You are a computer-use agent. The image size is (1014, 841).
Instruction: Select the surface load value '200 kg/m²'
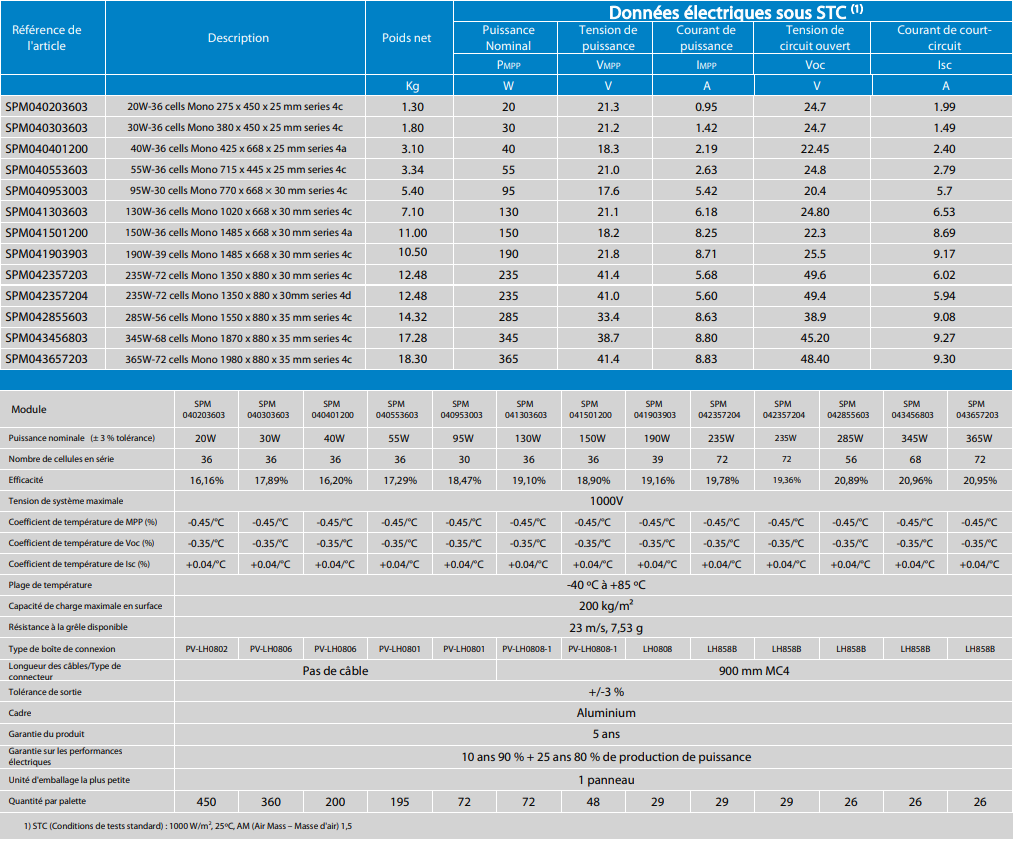click(x=606, y=606)
